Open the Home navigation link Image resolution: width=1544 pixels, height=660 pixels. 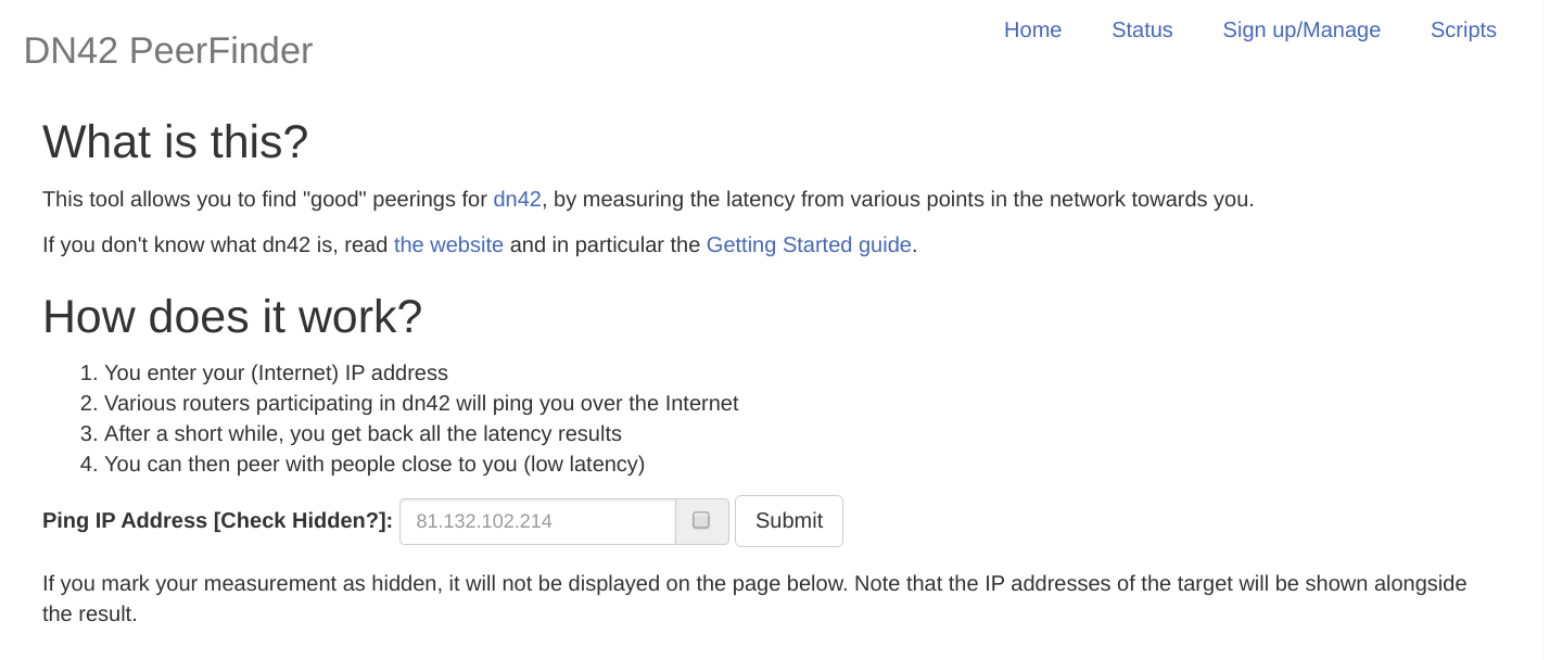pos(1032,30)
